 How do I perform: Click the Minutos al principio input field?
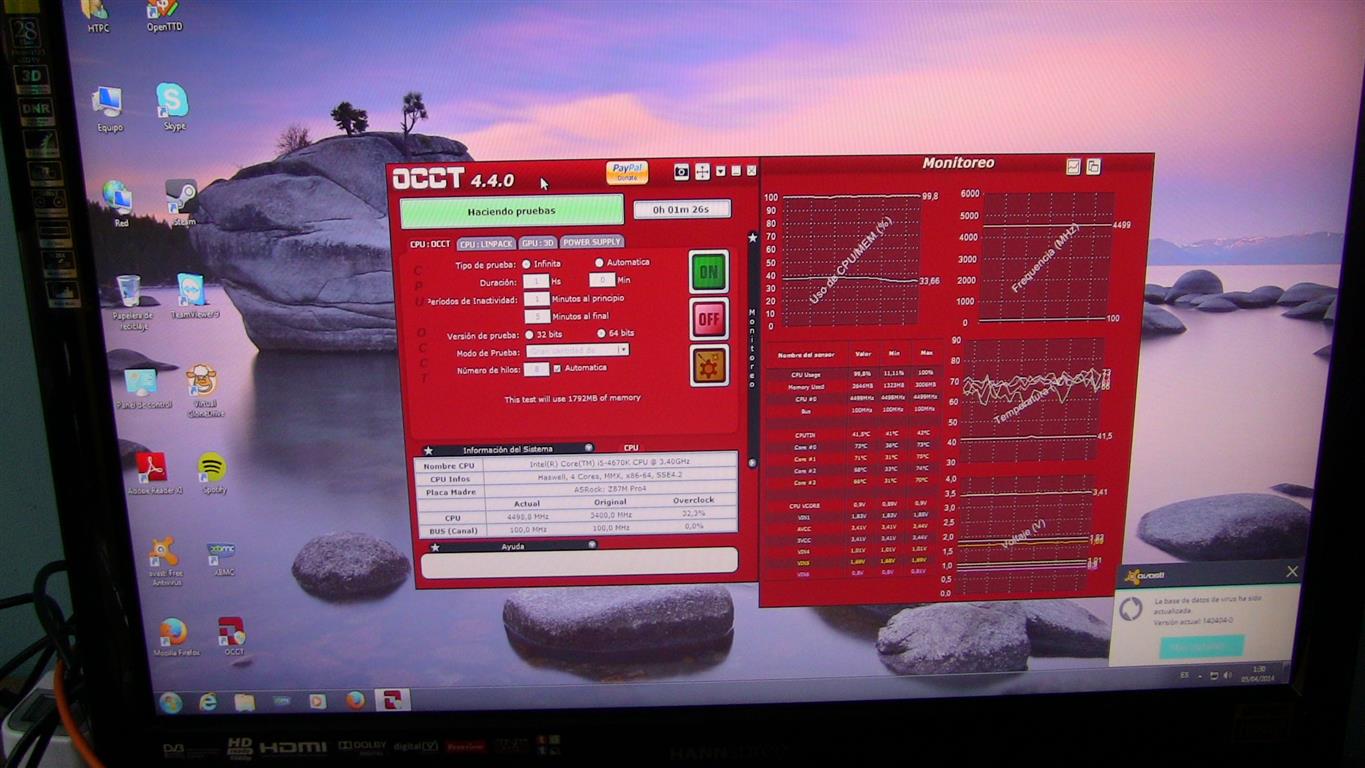pyautogui.click(x=537, y=299)
